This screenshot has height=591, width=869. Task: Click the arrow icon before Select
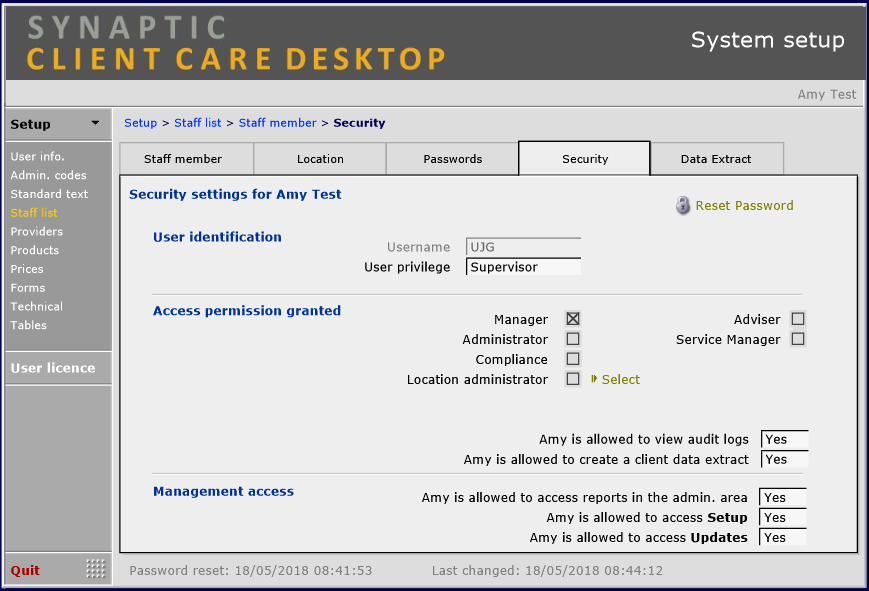(594, 379)
